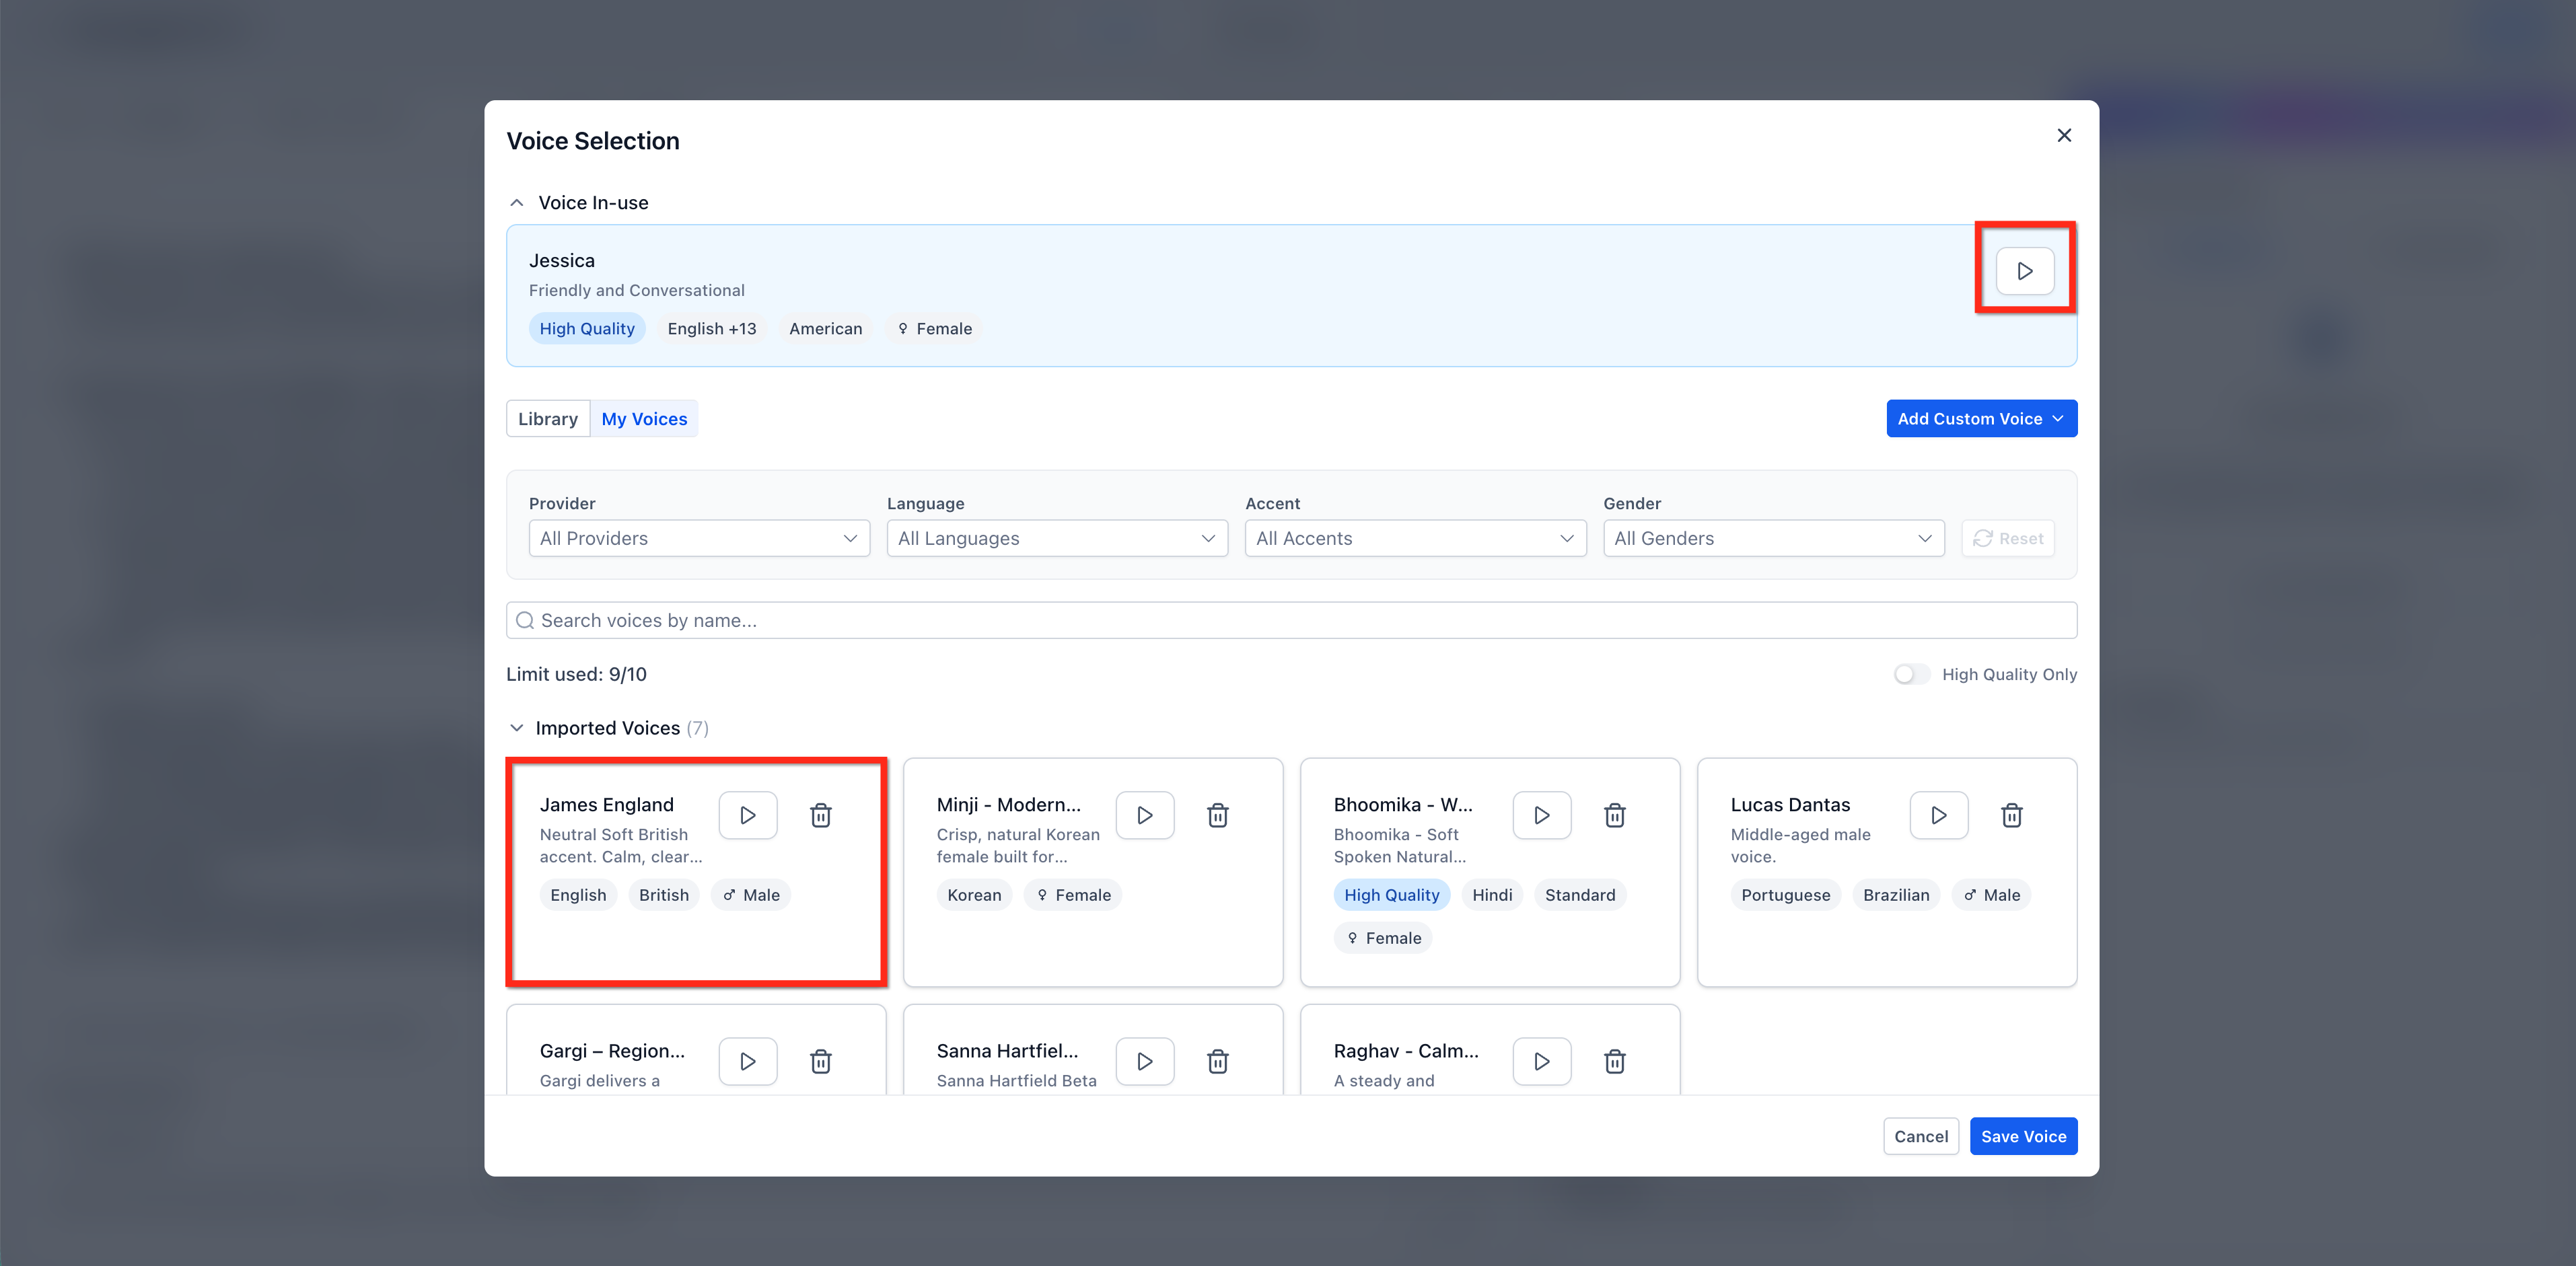Play Lucas Dantas voice sample

pyautogui.click(x=1939, y=815)
